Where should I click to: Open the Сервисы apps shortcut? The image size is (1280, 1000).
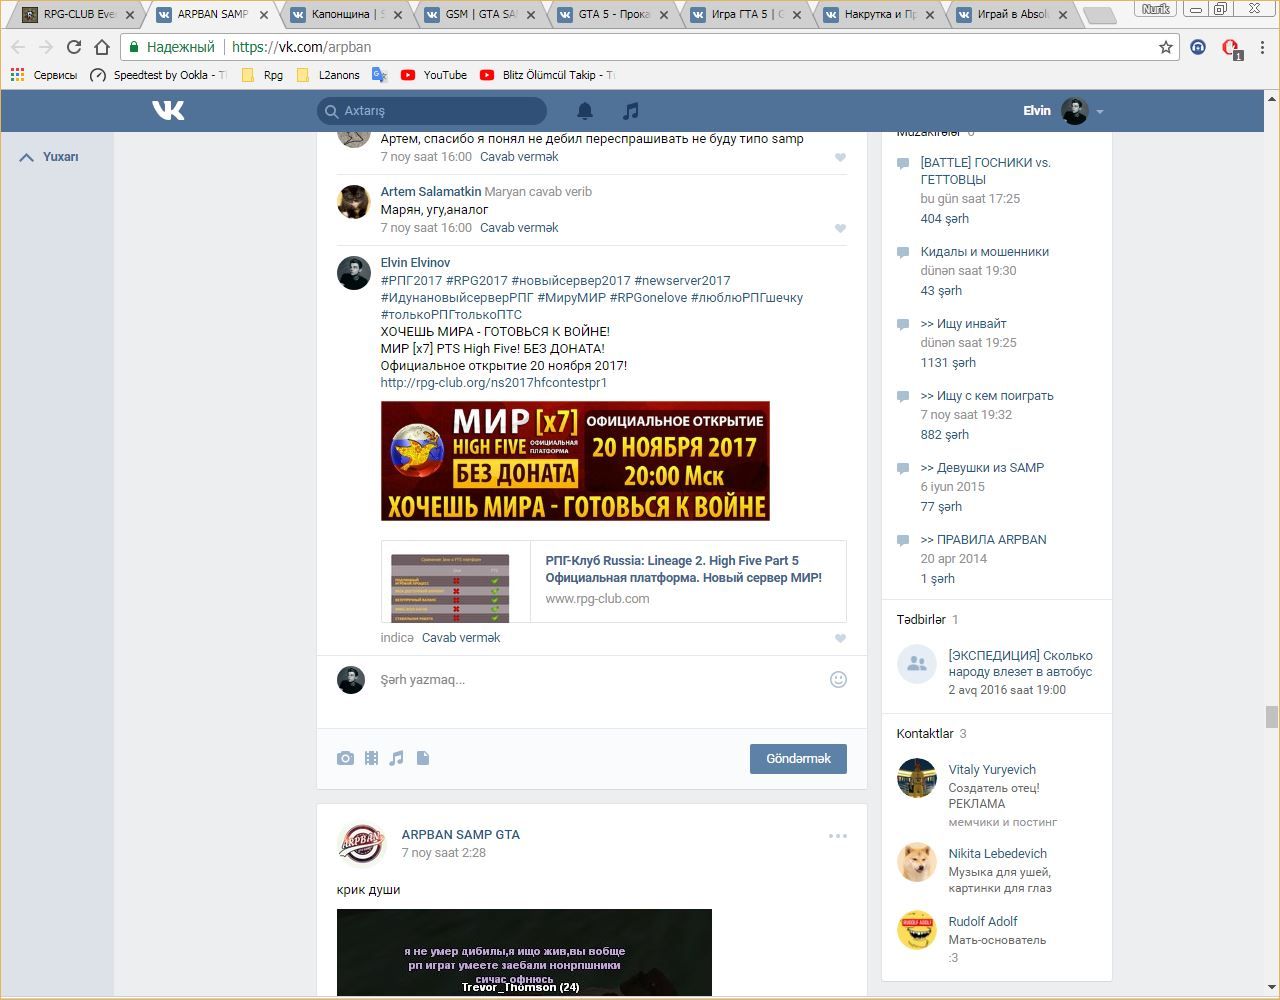(44, 75)
